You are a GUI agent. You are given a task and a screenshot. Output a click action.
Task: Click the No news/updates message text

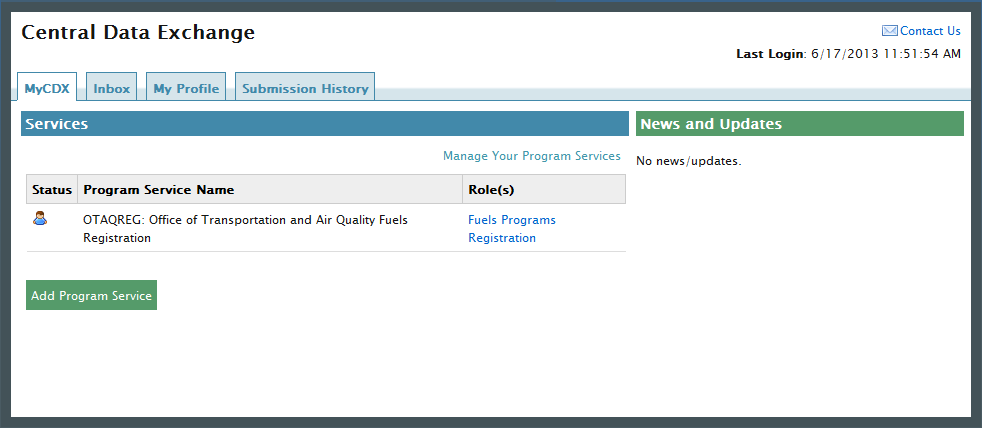click(689, 161)
